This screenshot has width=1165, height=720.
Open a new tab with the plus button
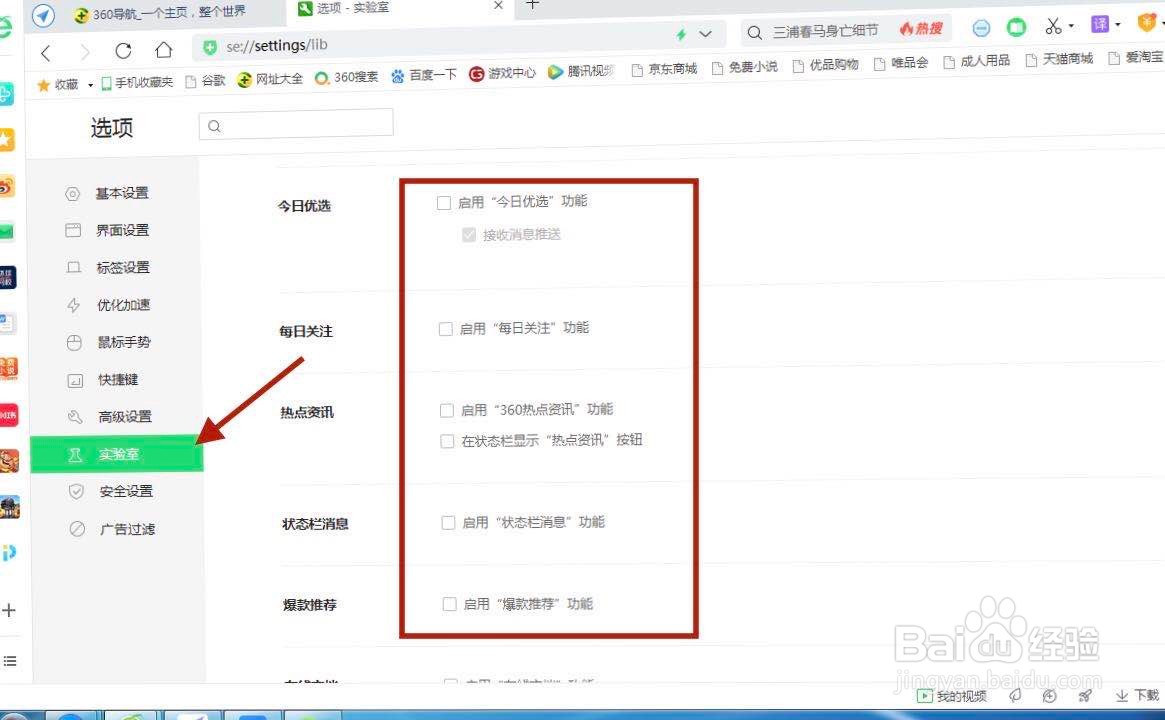point(531,6)
